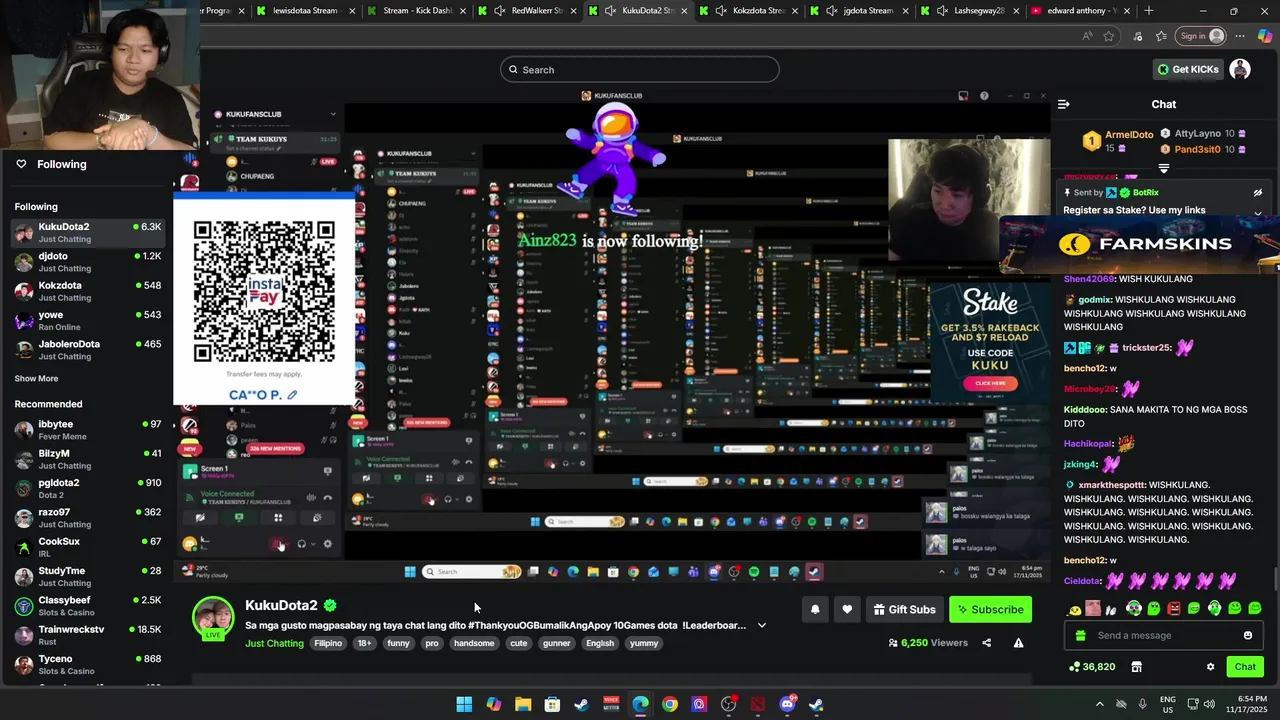The width and height of the screenshot is (1280, 720).
Task: Toggle mute on the KukuDota2 tab
Action: (610, 11)
